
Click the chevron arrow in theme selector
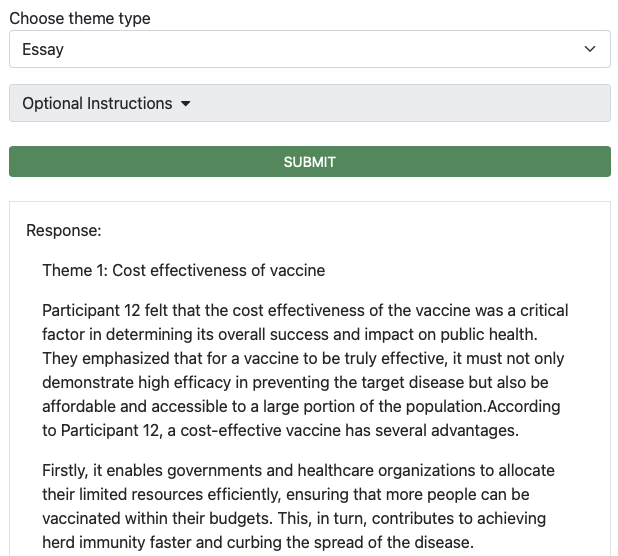coord(590,49)
